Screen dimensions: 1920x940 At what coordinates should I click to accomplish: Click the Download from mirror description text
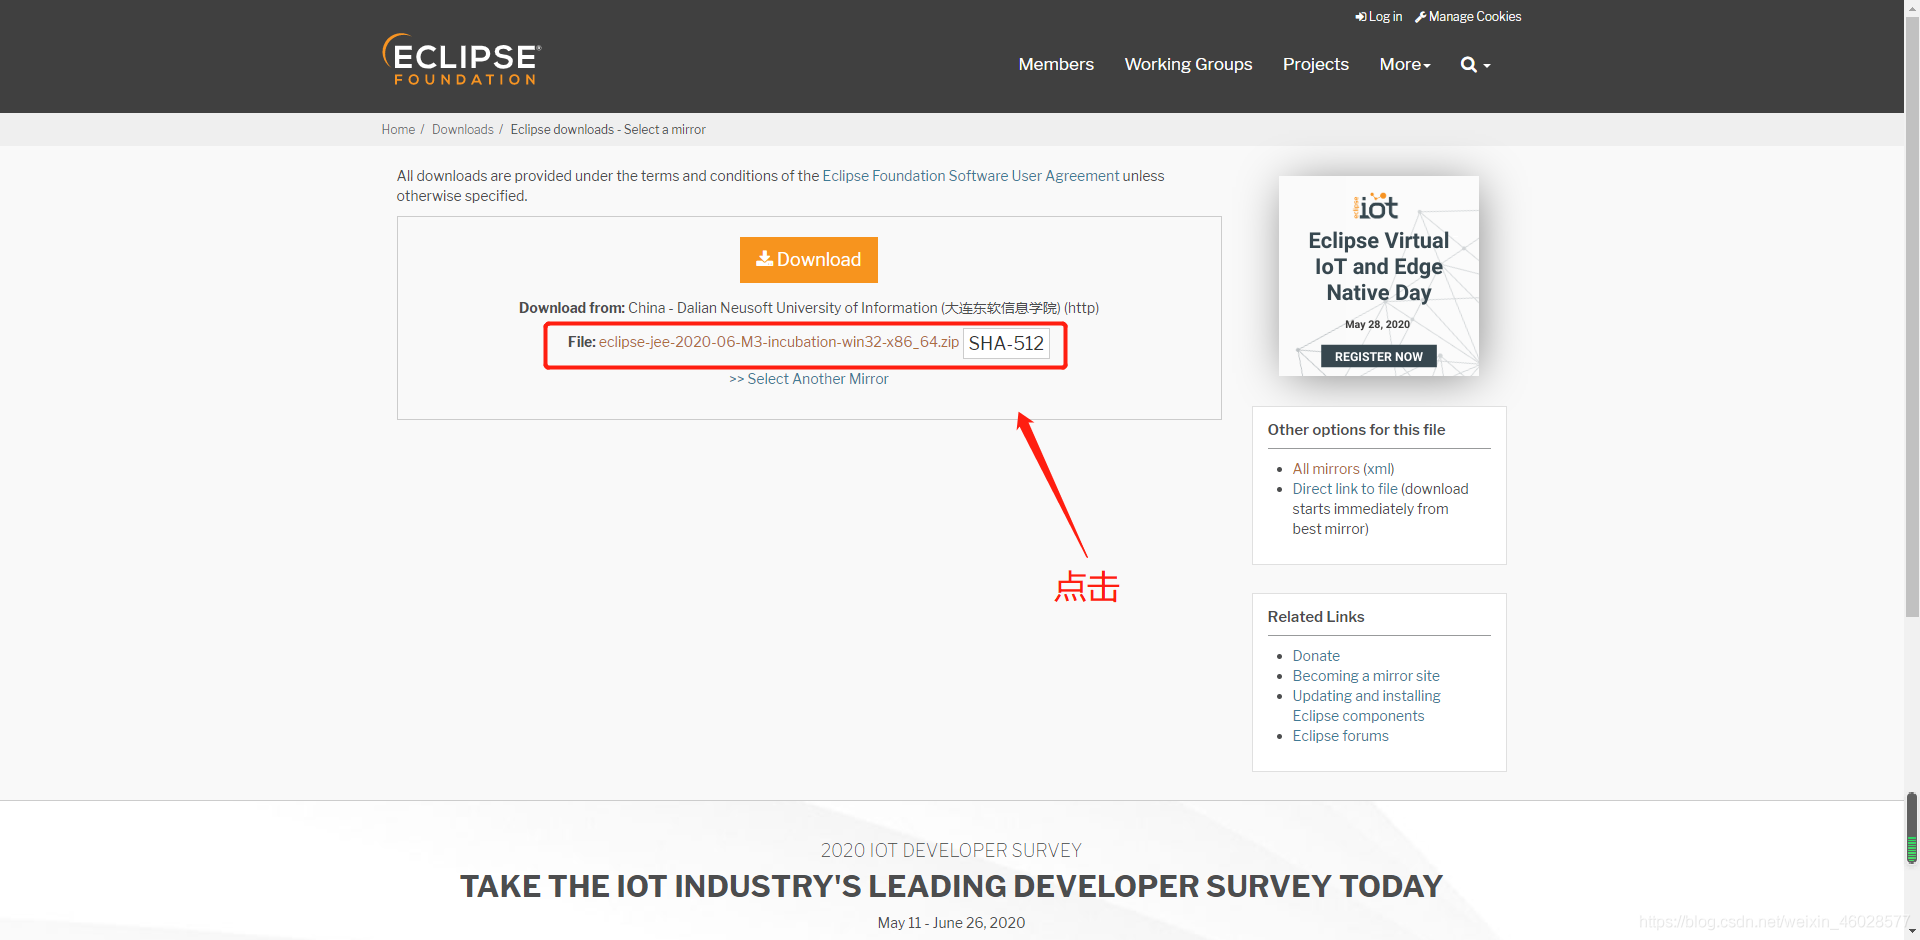[809, 308]
